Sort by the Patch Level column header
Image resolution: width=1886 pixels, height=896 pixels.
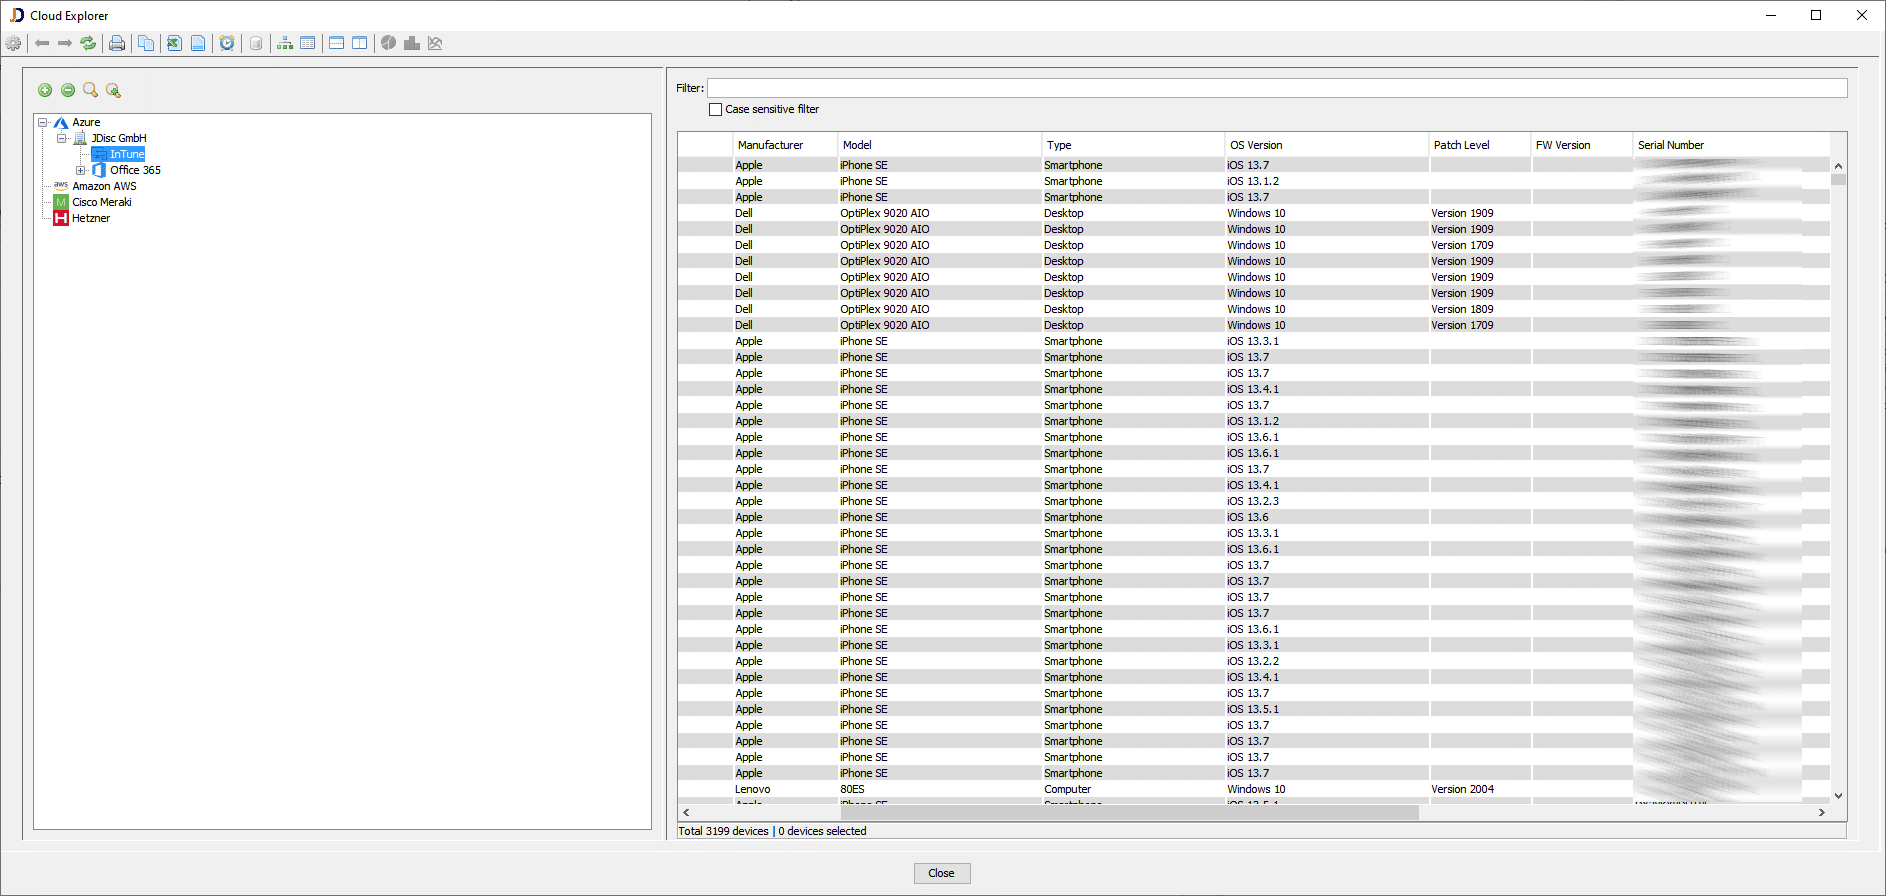[x=1480, y=145]
